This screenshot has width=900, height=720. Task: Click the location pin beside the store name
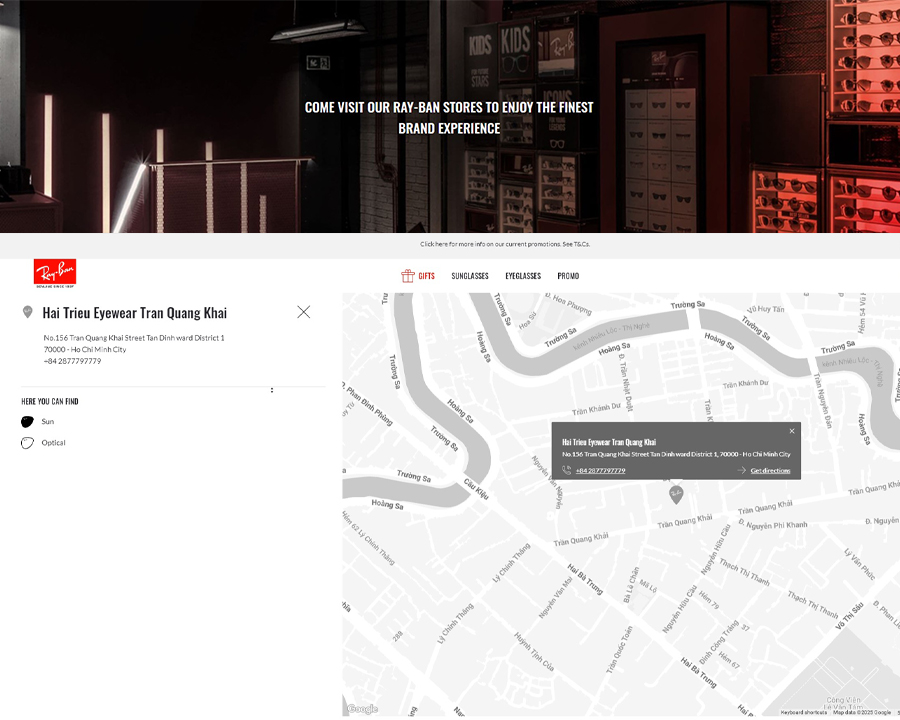[x=27, y=311]
